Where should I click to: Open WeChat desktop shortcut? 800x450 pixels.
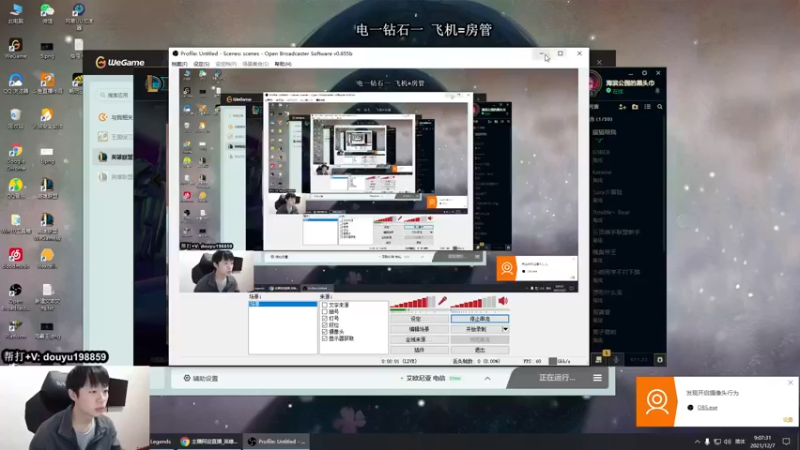[x=47, y=14]
